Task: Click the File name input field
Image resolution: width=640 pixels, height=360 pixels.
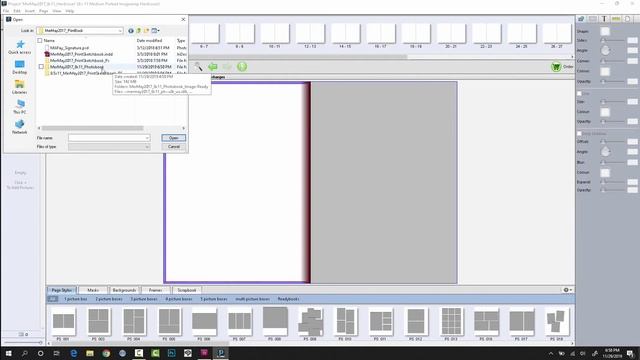Action: click(x=109, y=138)
